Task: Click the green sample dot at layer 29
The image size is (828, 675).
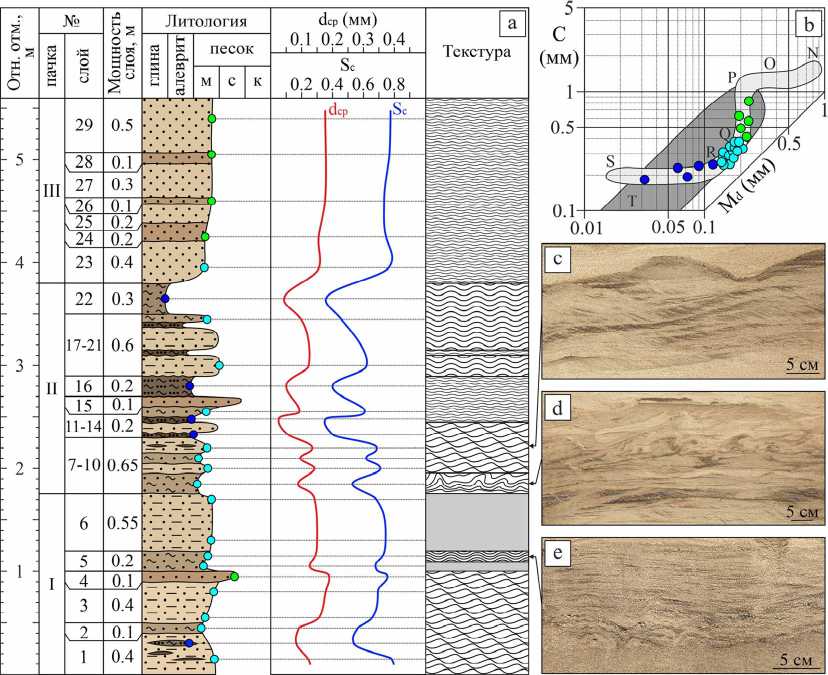Action: (x=211, y=119)
